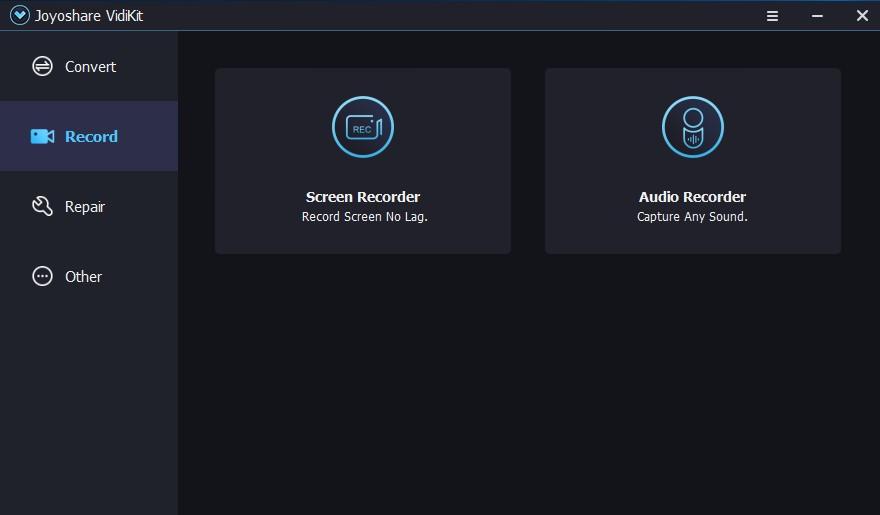Click the Audio Recorder title

click(x=693, y=197)
